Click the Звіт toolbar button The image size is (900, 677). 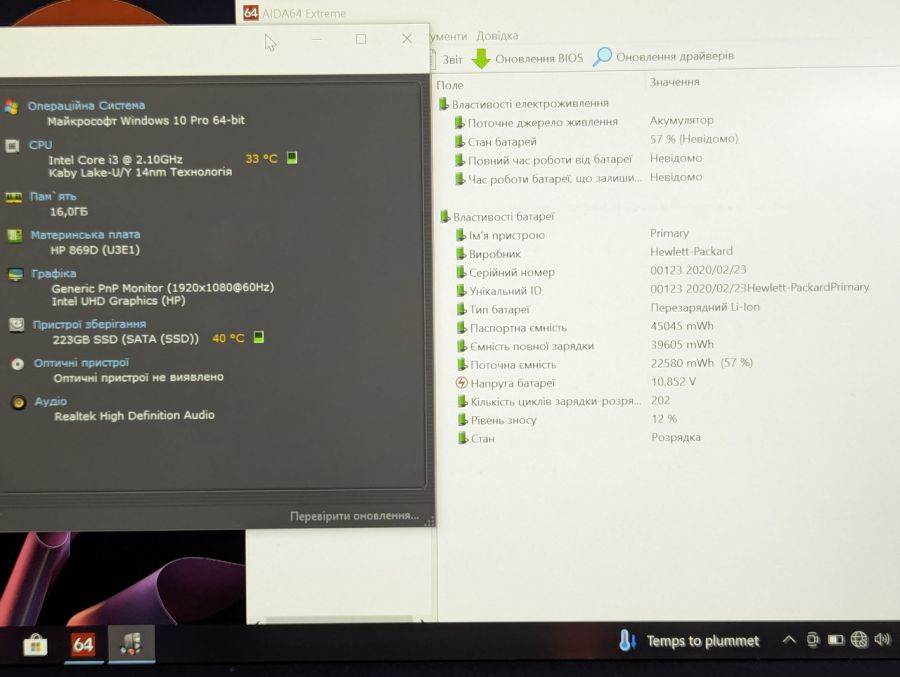tap(447, 59)
